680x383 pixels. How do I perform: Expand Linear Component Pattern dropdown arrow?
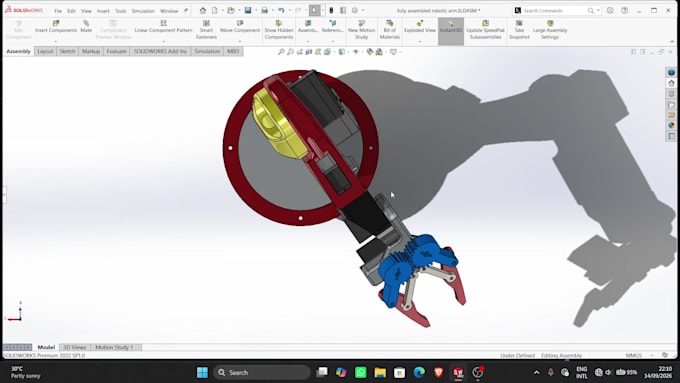163,42
